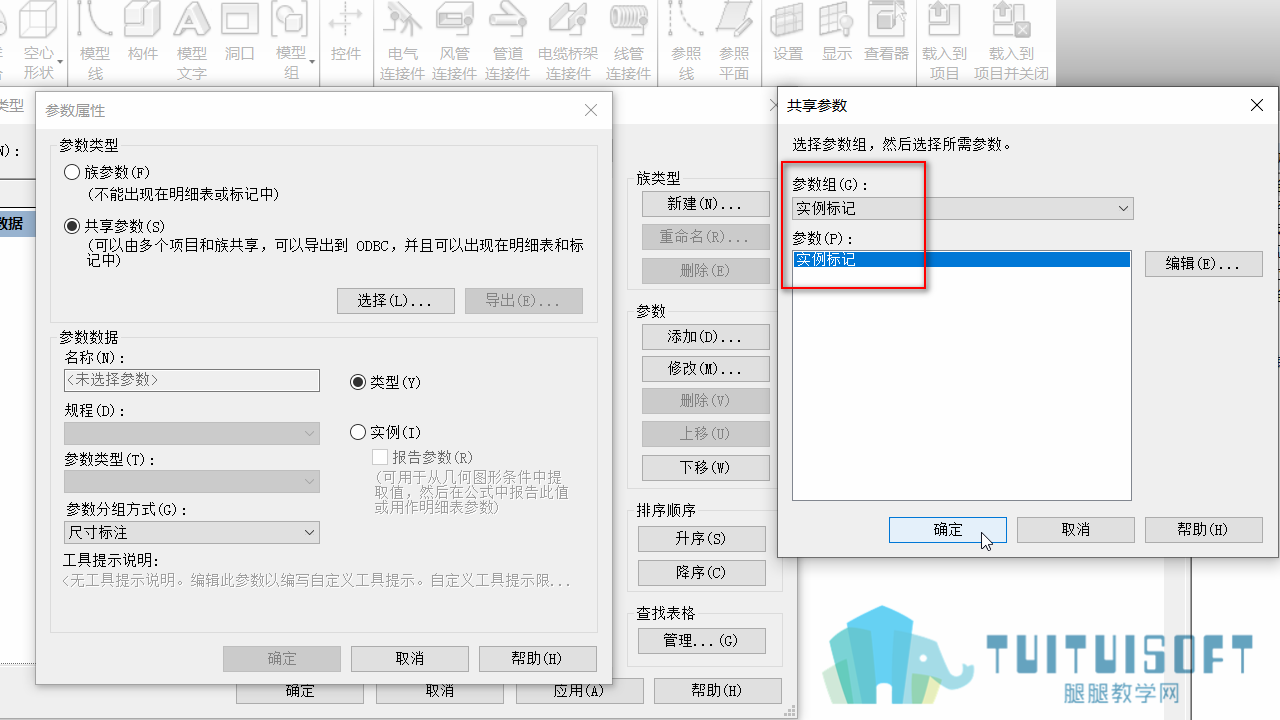This screenshot has height=720, width=1280.
Task: Choose the 实例(I) radio option
Action: (x=358, y=432)
